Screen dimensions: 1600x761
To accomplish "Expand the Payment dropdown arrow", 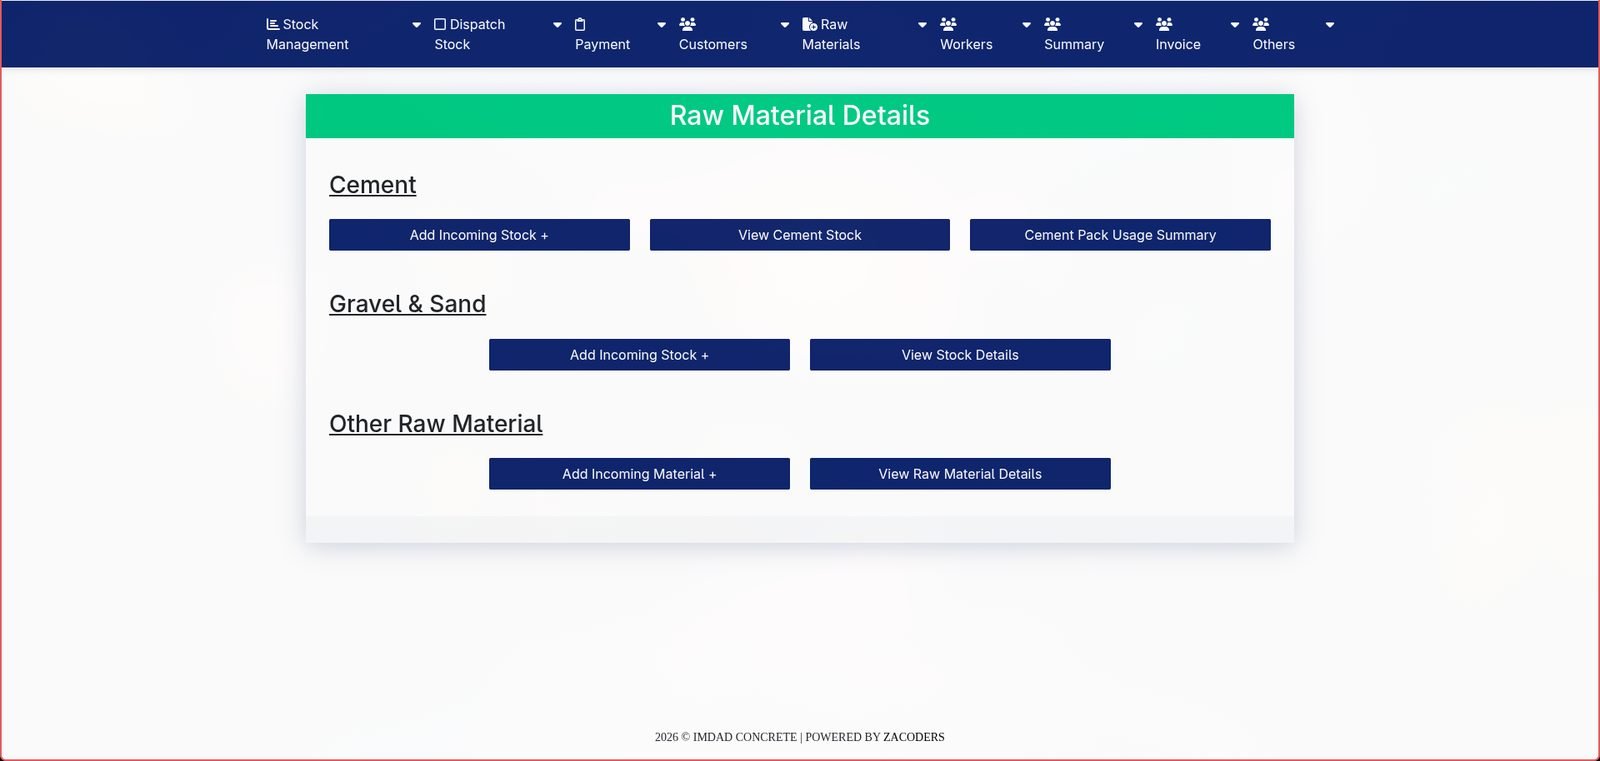I will [661, 25].
